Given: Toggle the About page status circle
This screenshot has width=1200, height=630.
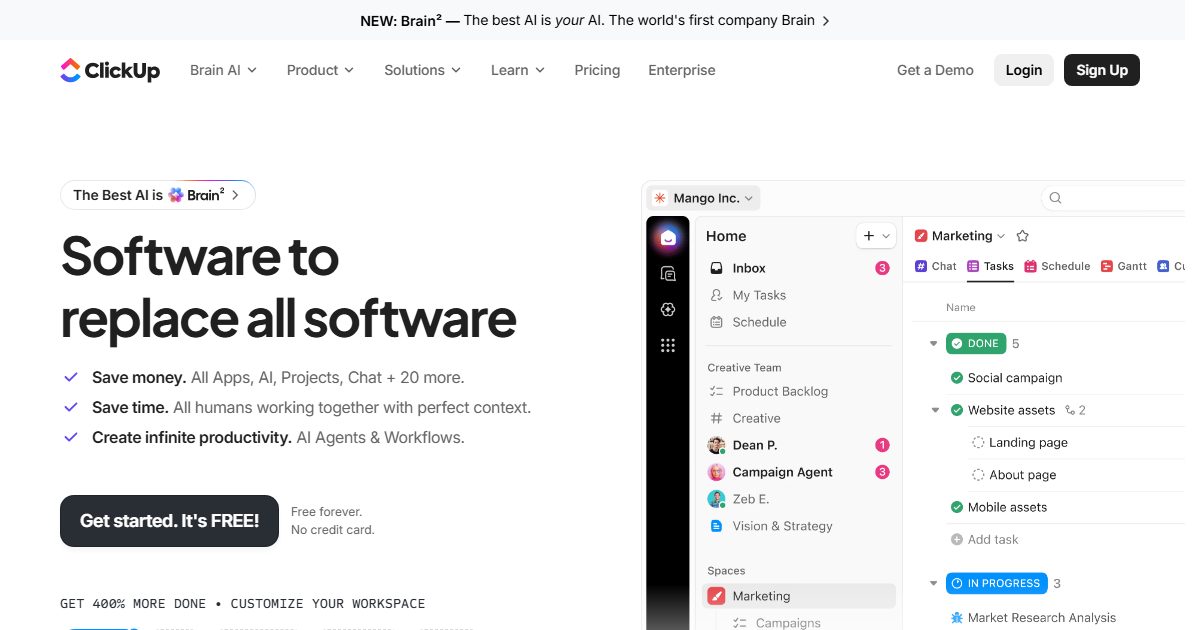Looking at the screenshot, I should tap(979, 475).
